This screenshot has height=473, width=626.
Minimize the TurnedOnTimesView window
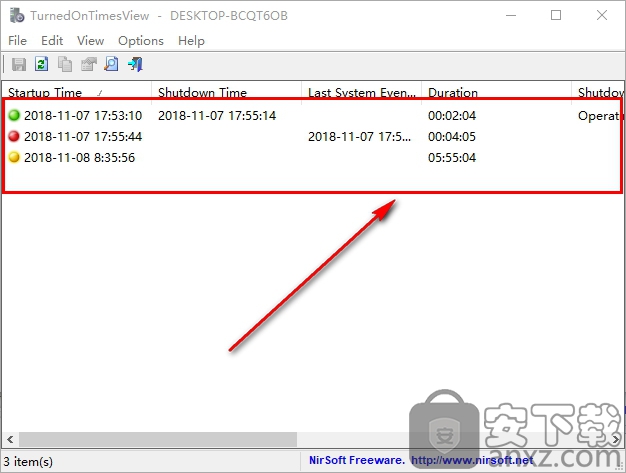(x=511, y=16)
